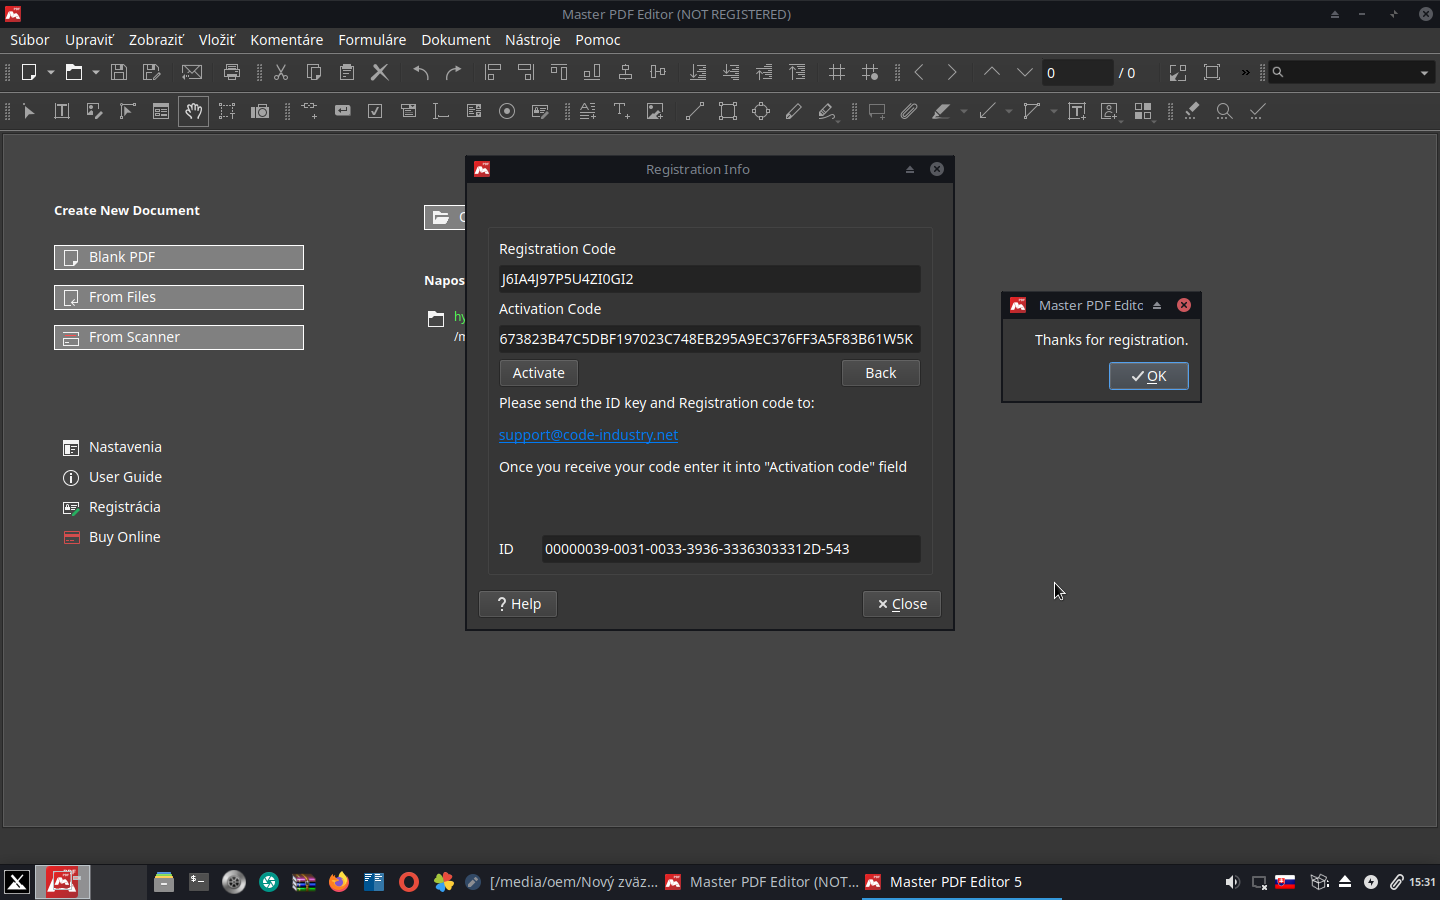Click the page number input box

click(x=1077, y=73)
